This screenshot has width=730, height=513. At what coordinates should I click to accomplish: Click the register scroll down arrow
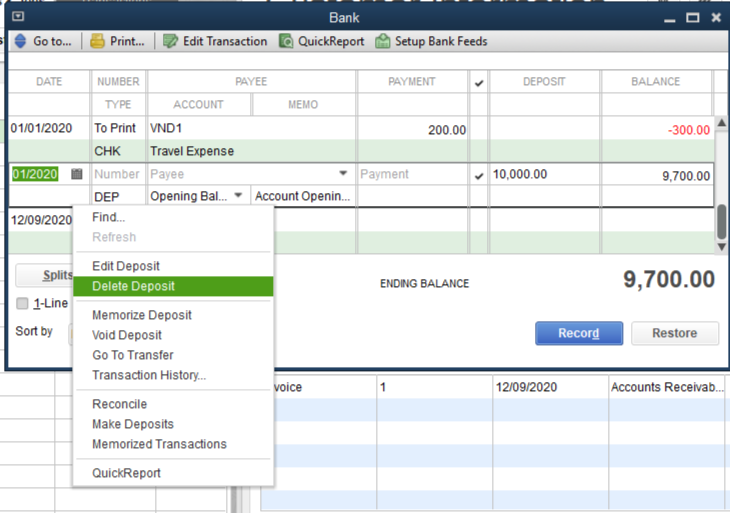pyautogui.click(x=721, y=247)
